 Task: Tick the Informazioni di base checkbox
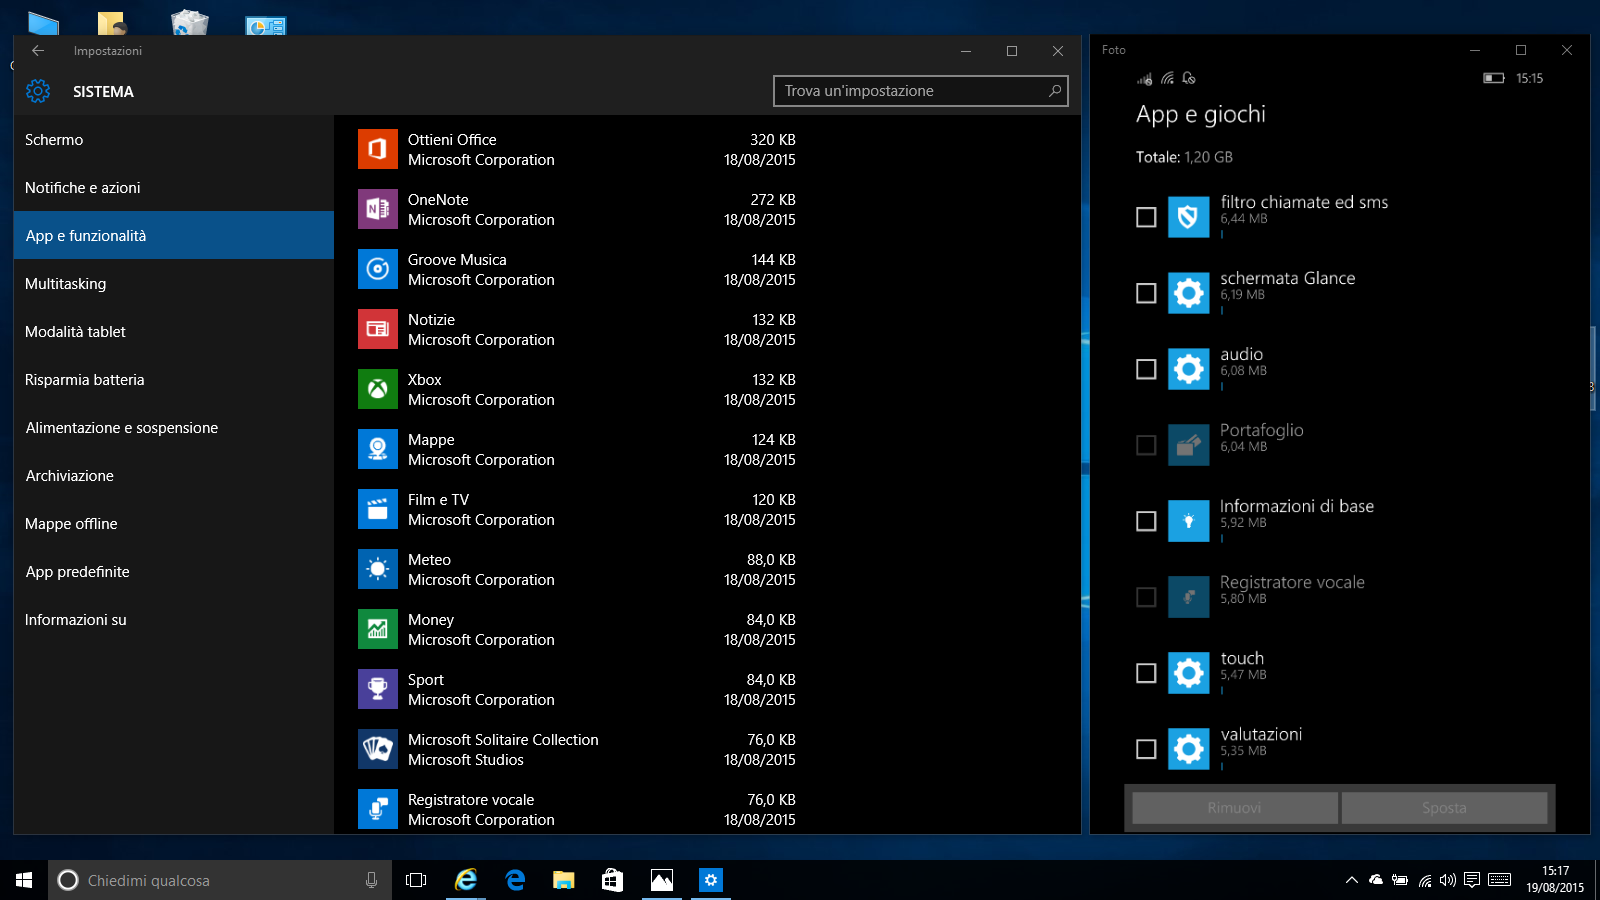click(x=1146, y=521)
